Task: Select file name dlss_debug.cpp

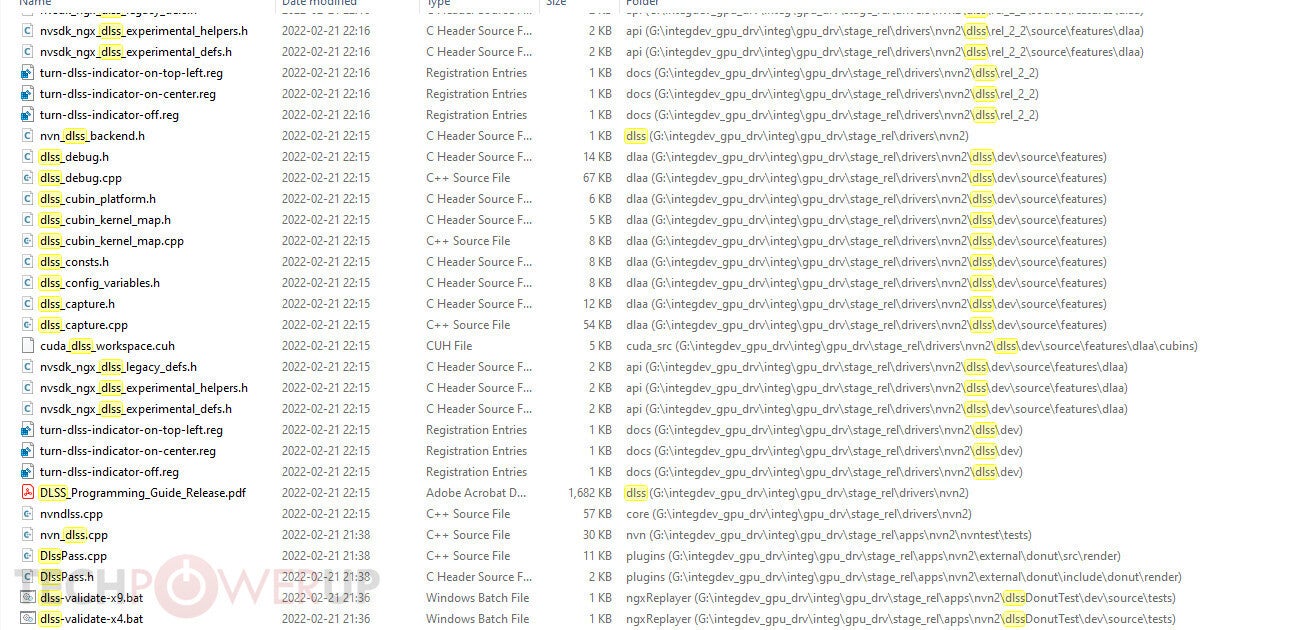Action: pyautogui.click(x=81, y=178)
